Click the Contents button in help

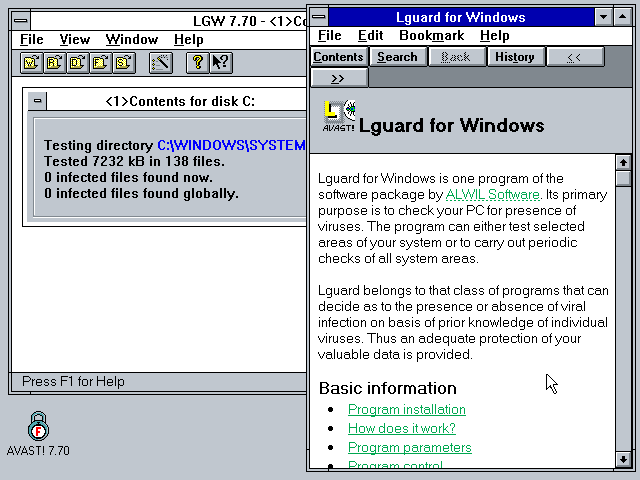(x=339, y=57)
